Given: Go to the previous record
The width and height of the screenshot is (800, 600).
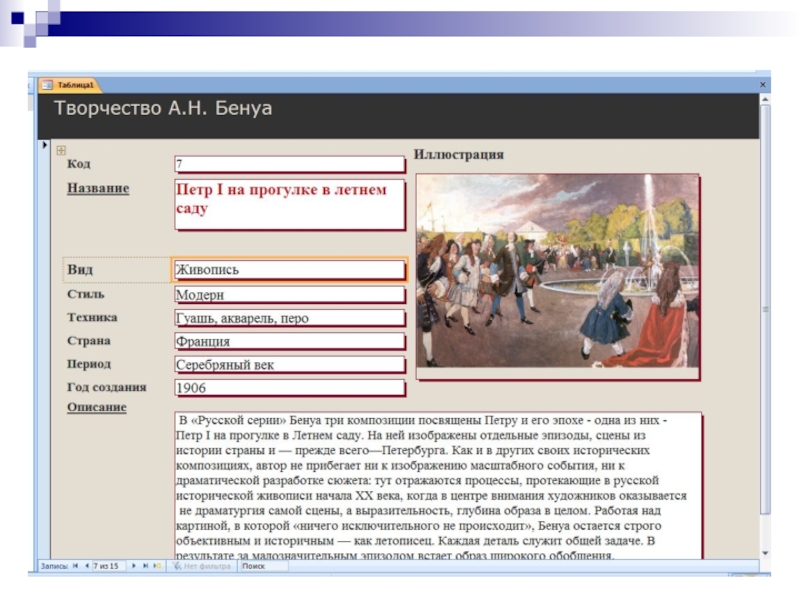Looking at the screenshot, I should tap(87, 566).
